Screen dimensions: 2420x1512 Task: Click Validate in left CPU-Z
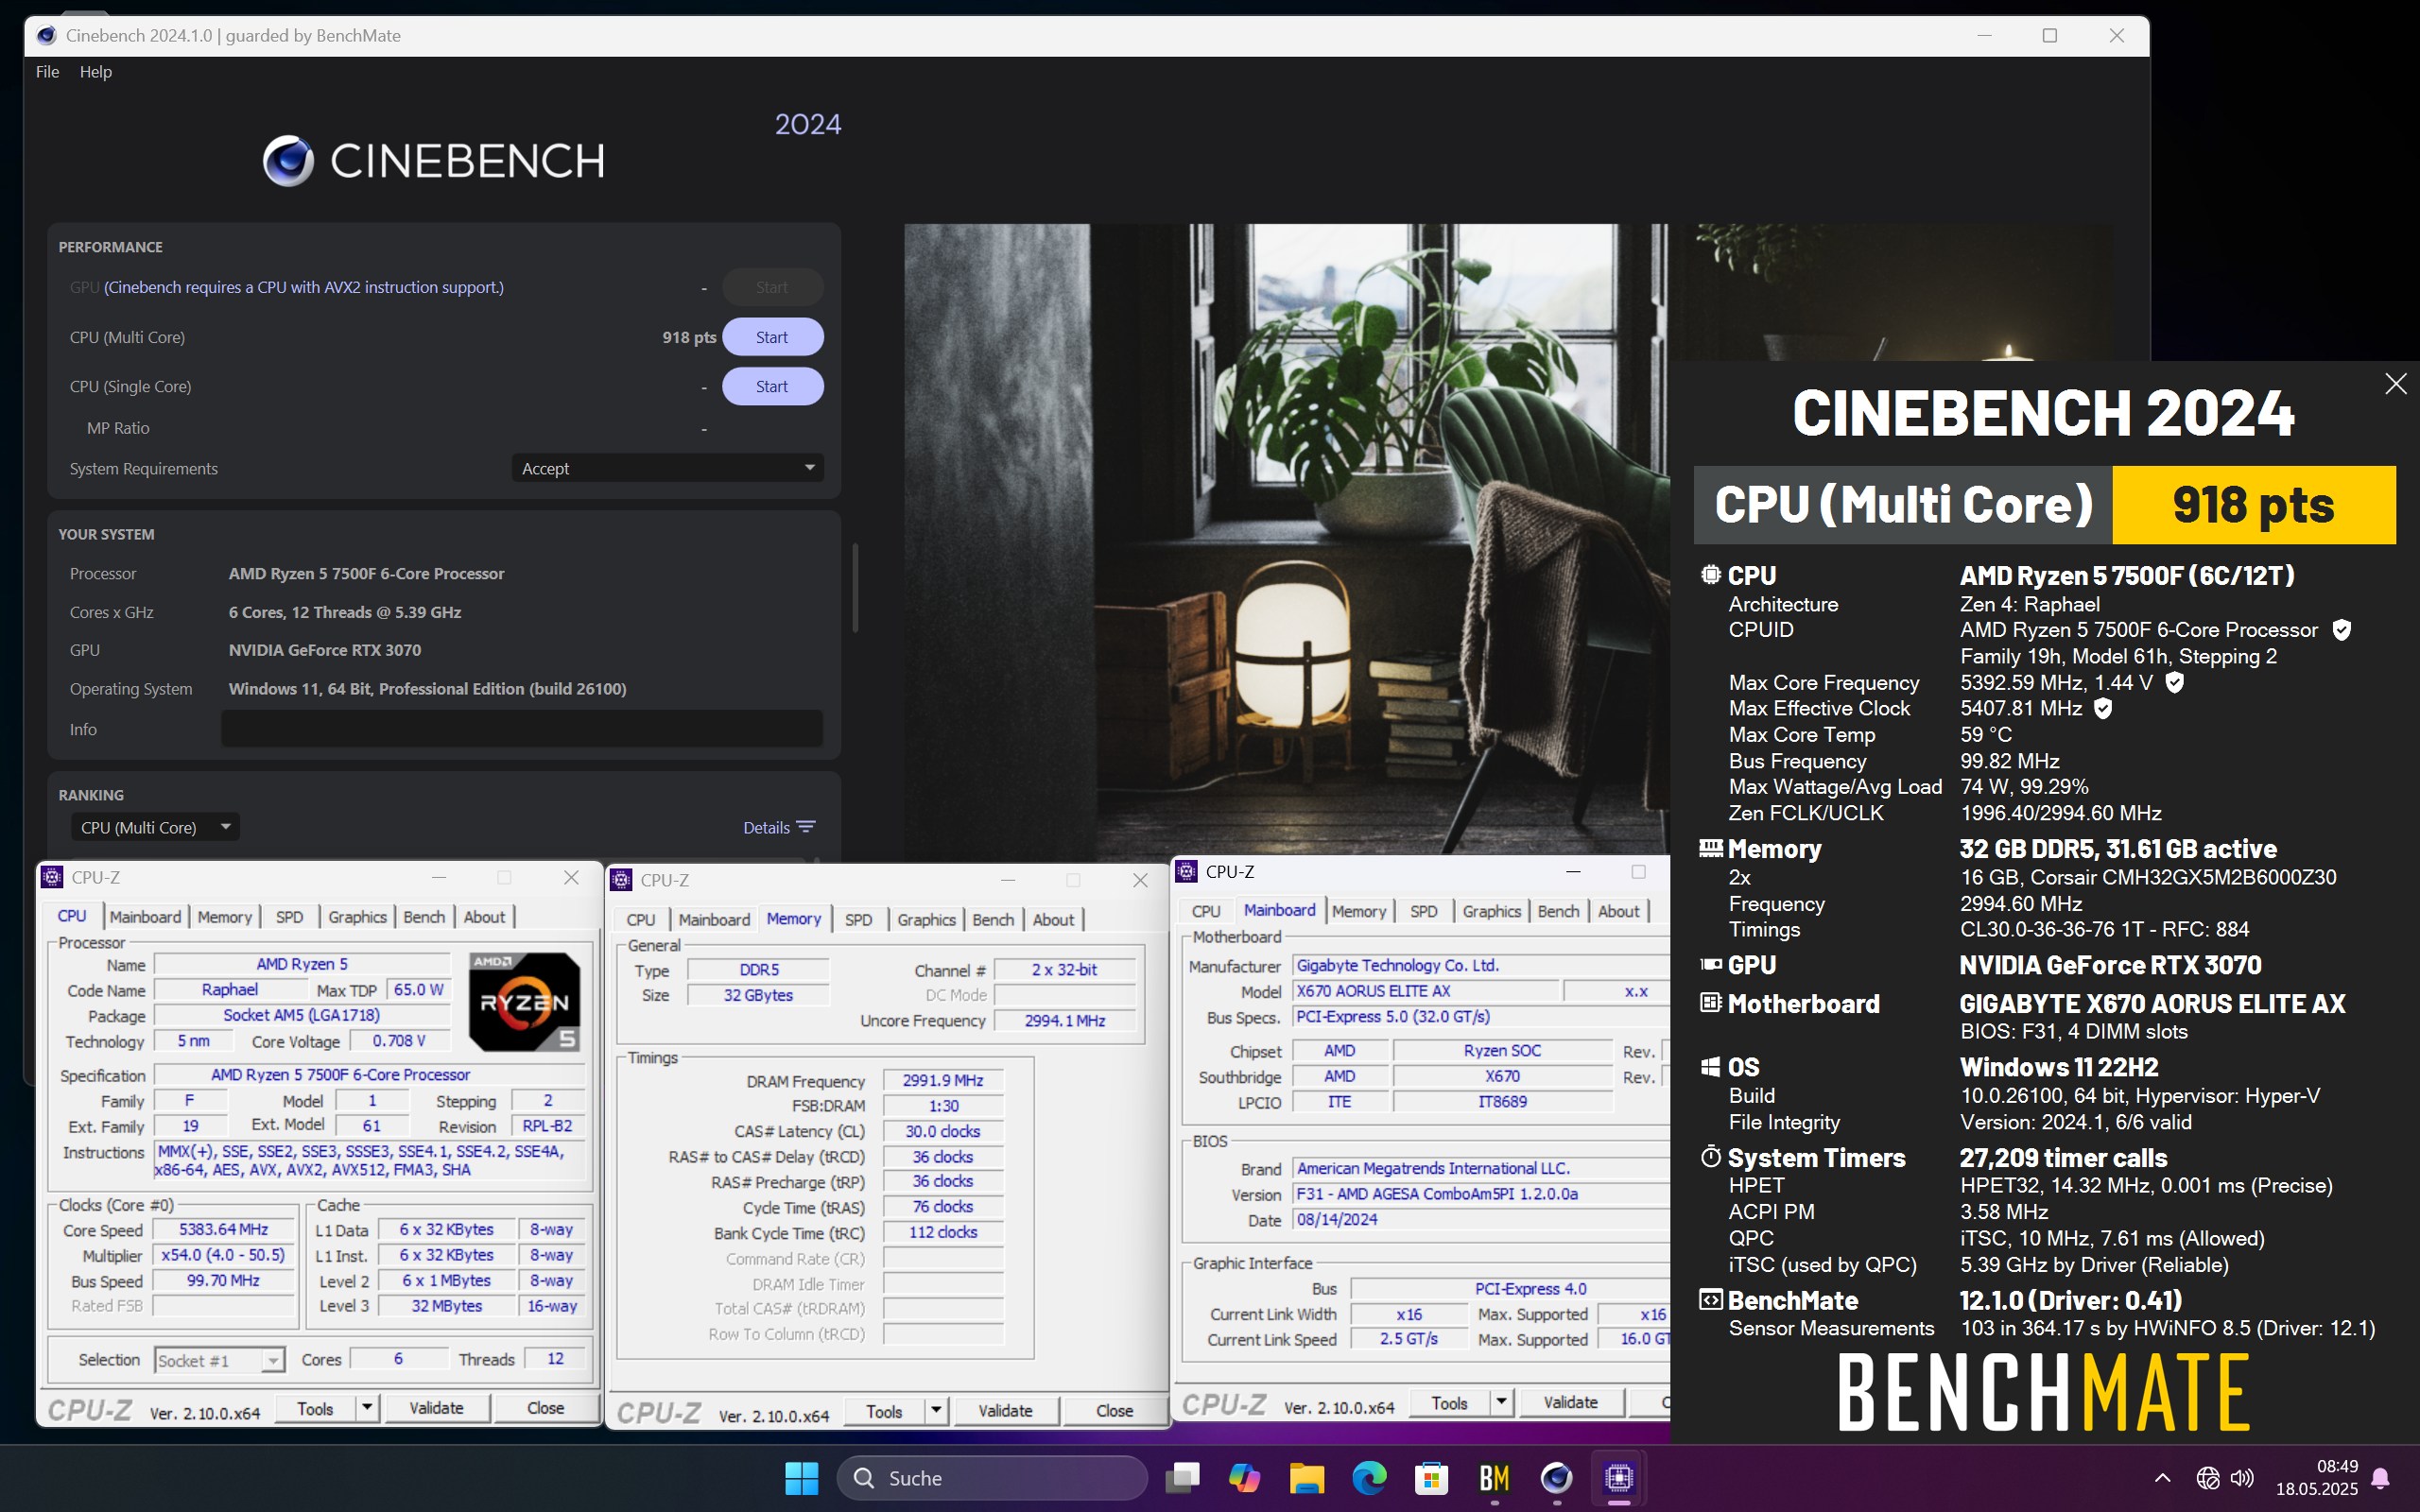coord(436,1408)
